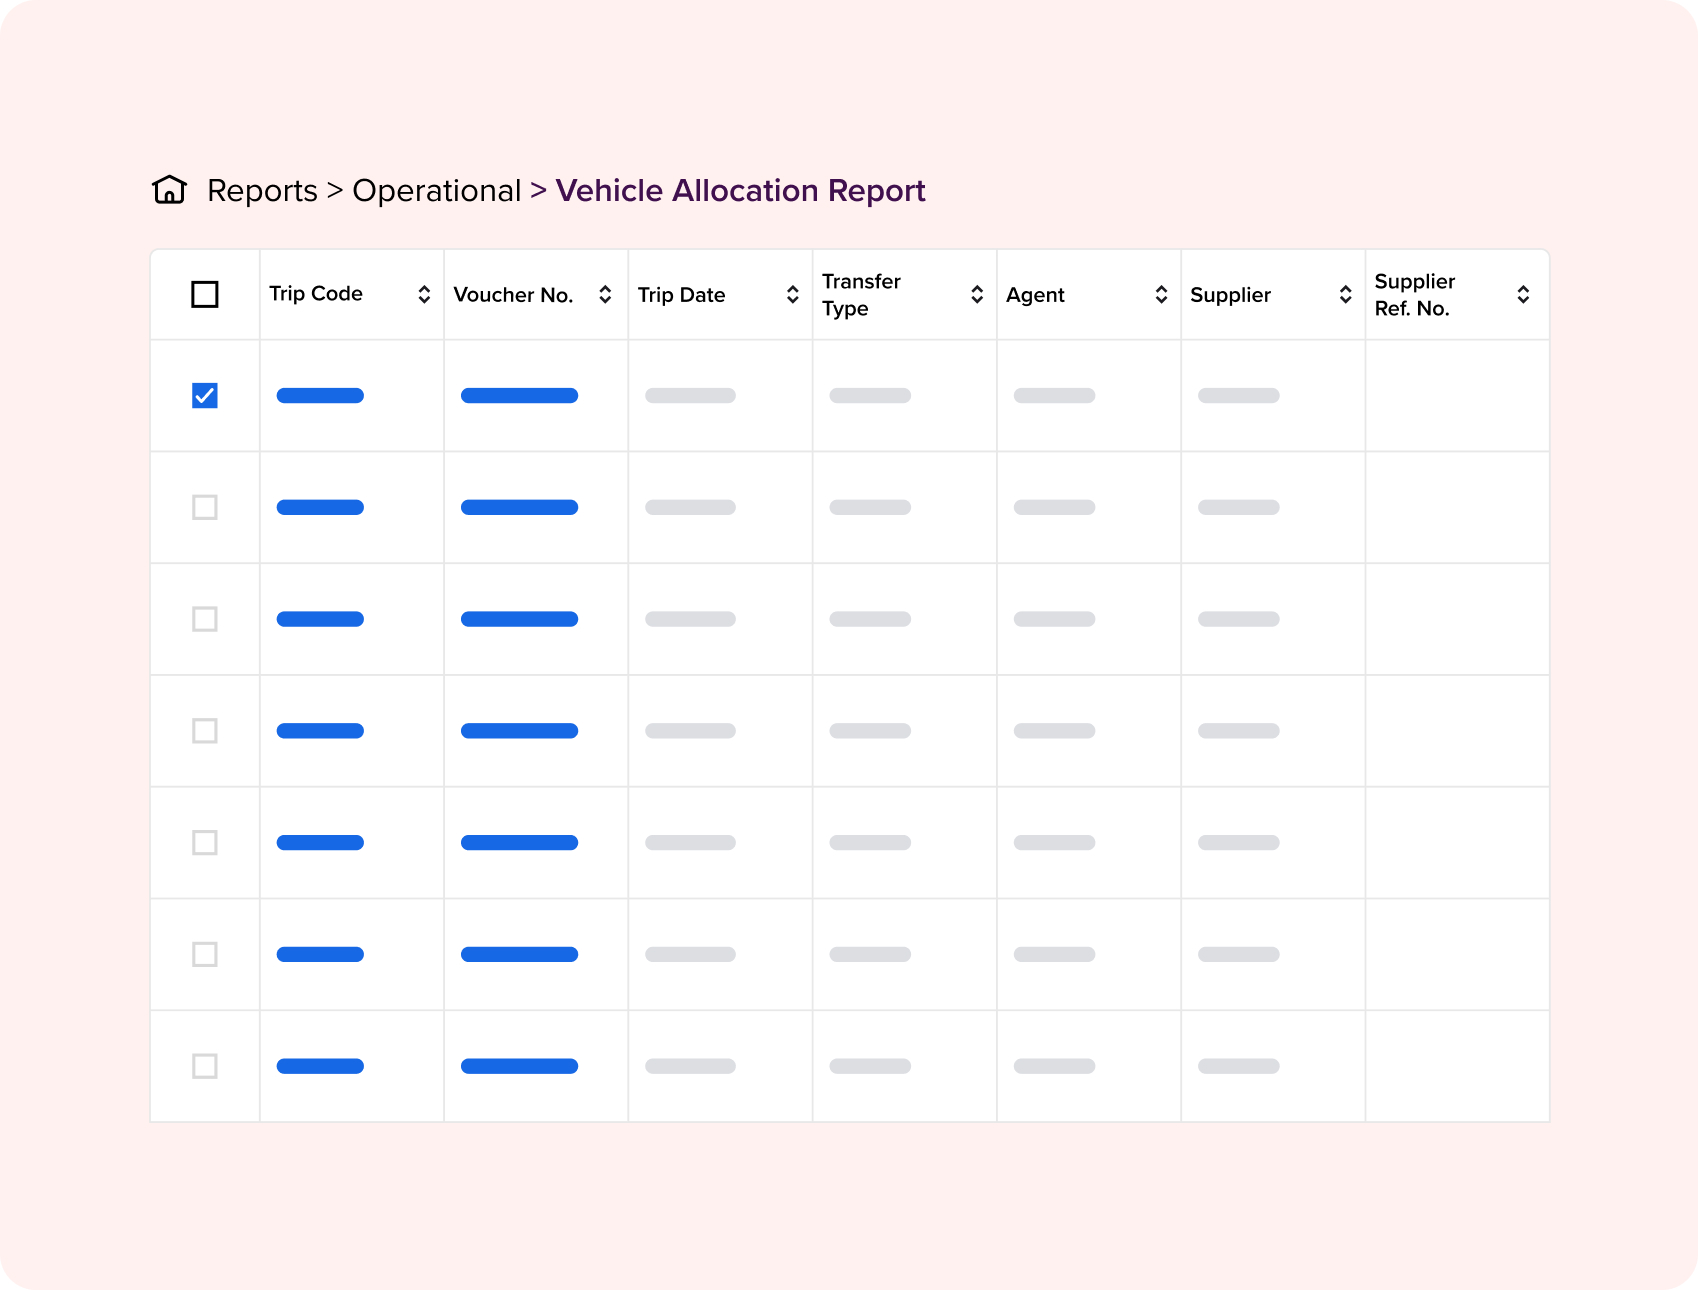Screen dimensions: 1698x1290
Task: Click the Transfer Type sort arrows
Action: (x=977, y=294)
